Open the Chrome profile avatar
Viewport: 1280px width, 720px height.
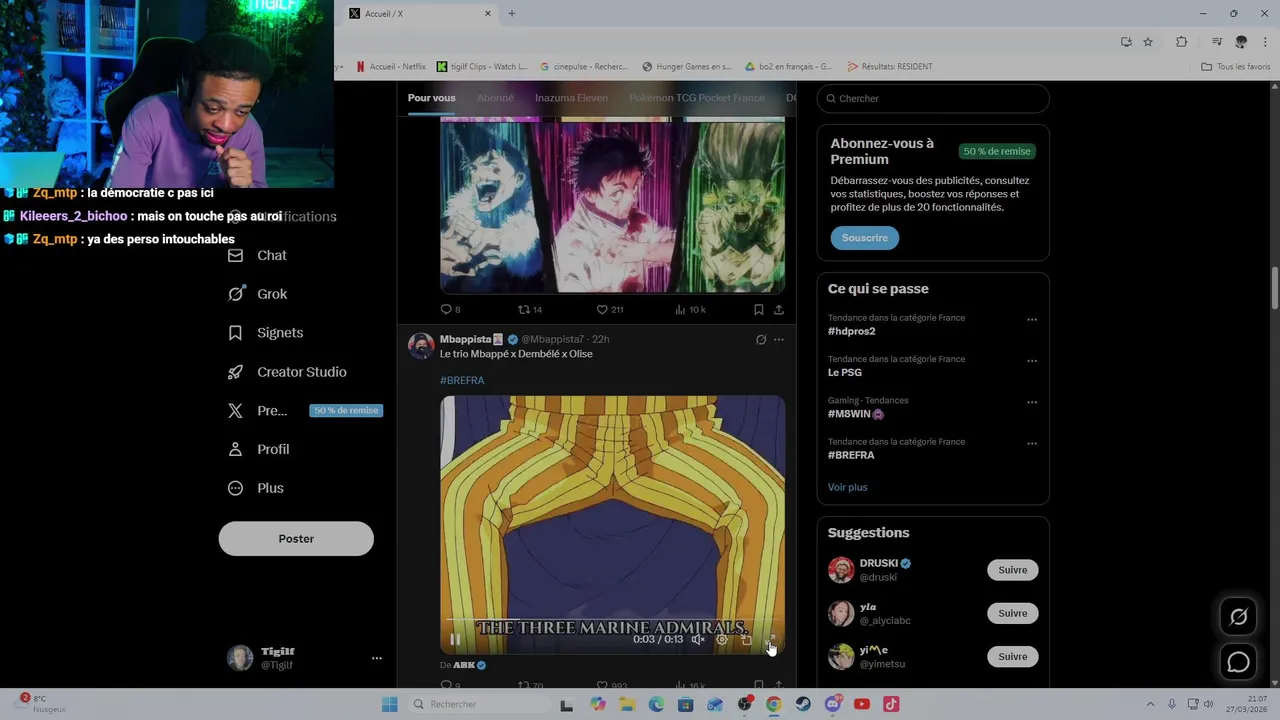coord(1241,42)
